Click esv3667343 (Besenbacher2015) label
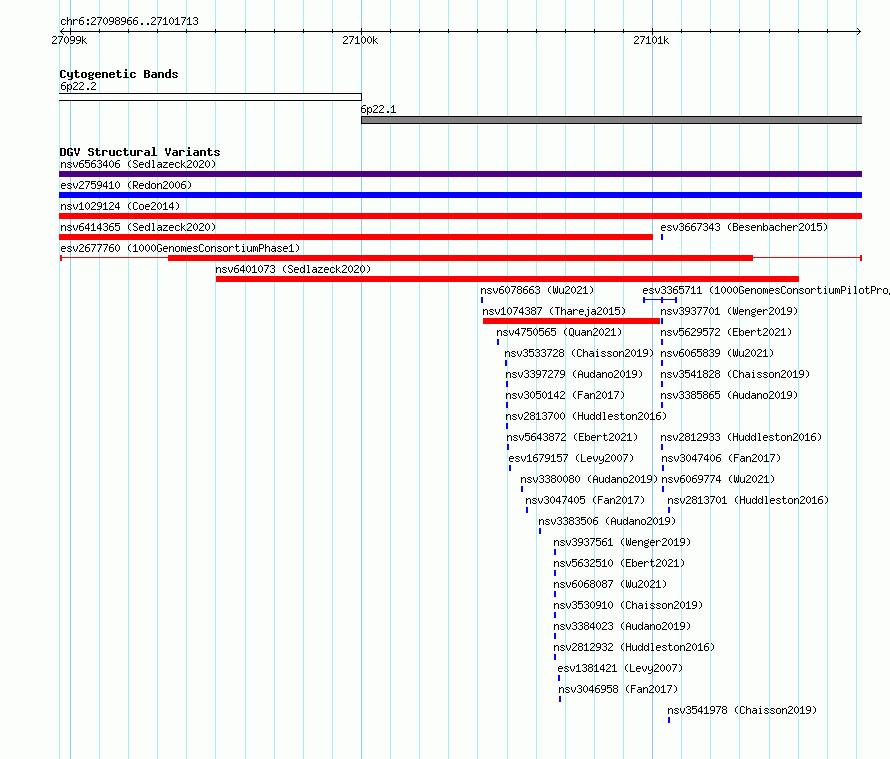 pos(744,227)
